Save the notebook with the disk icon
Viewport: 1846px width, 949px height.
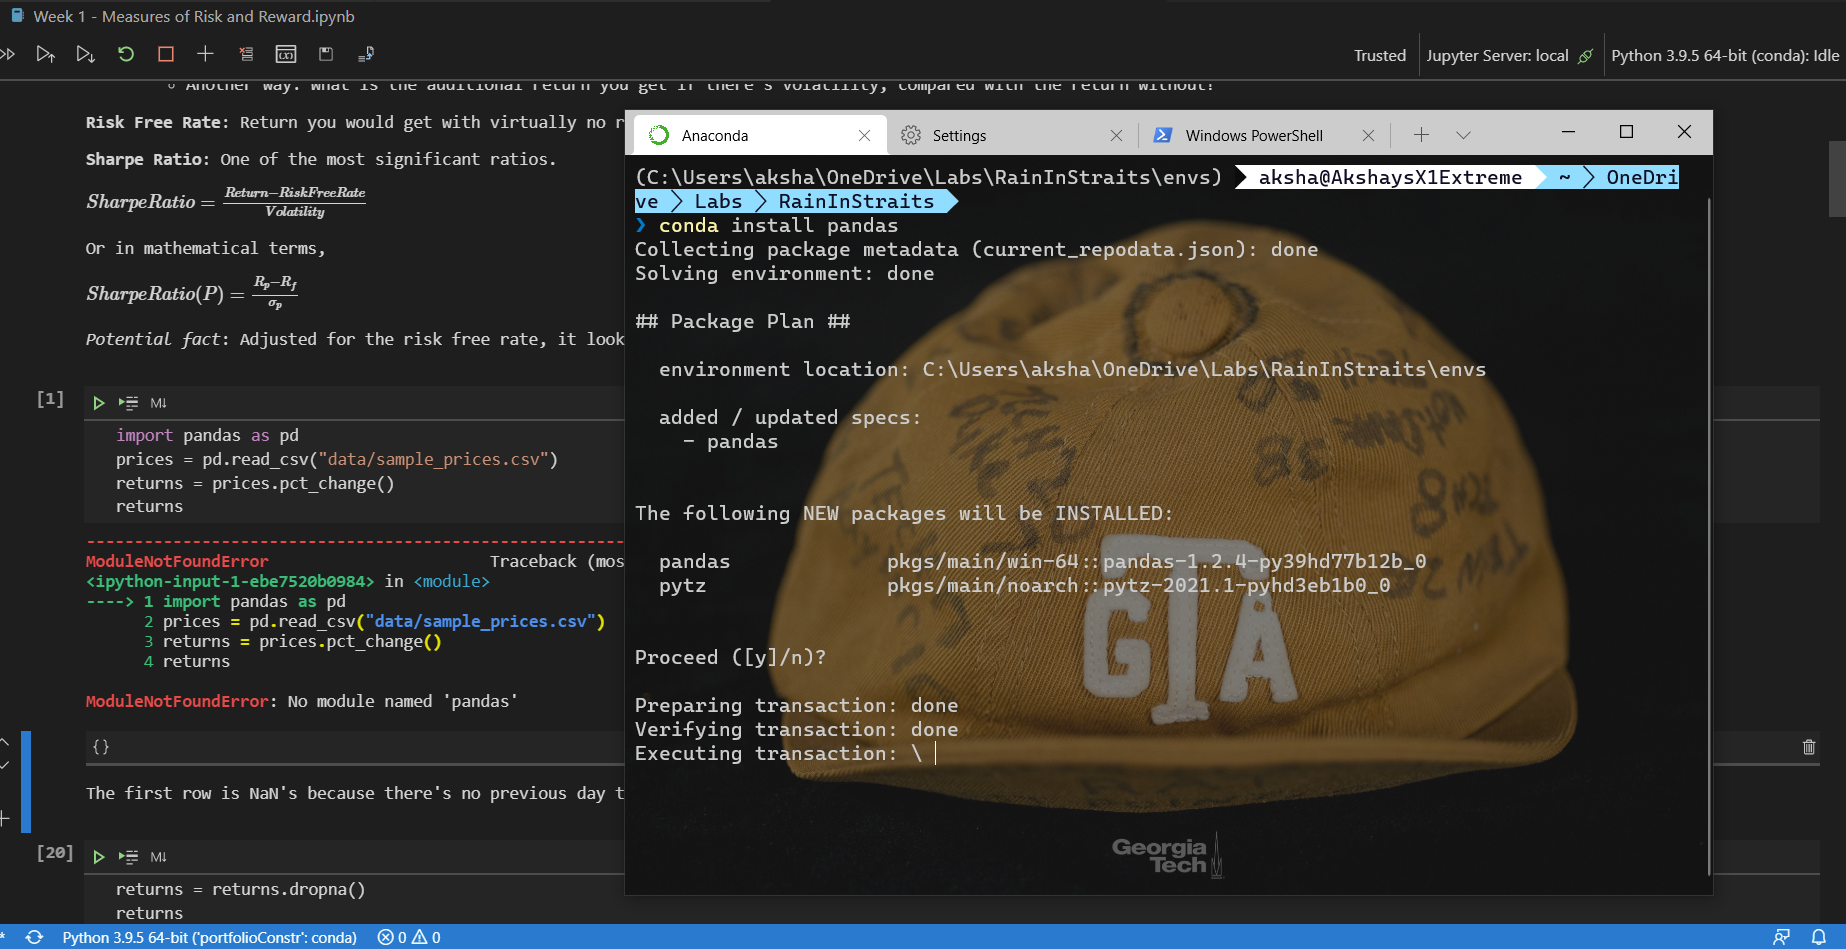[x=326, y=54]
